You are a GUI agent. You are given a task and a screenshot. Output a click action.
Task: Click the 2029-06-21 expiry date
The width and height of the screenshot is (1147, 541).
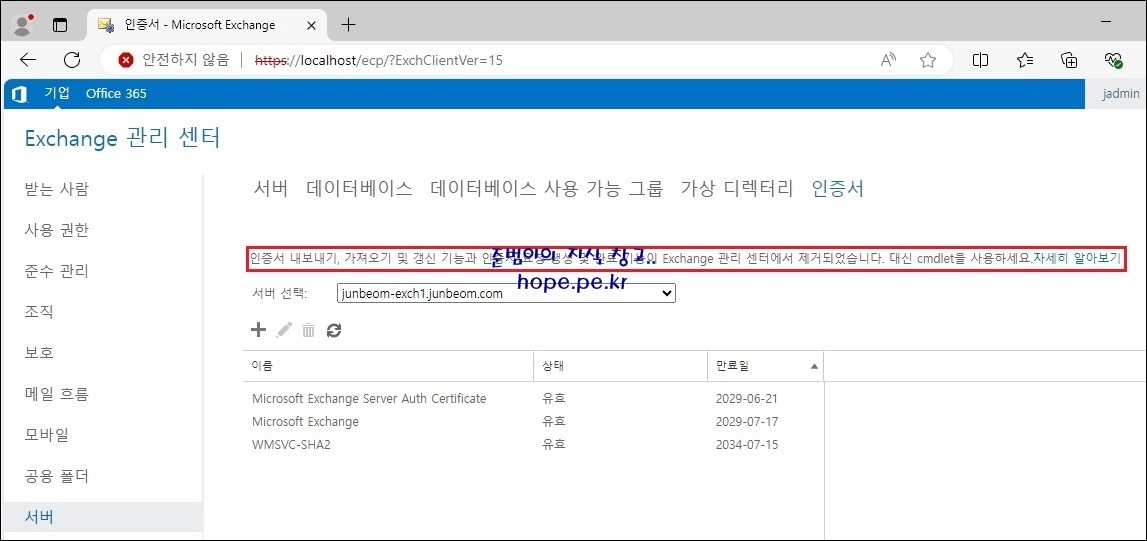click(x=747, y=399)
